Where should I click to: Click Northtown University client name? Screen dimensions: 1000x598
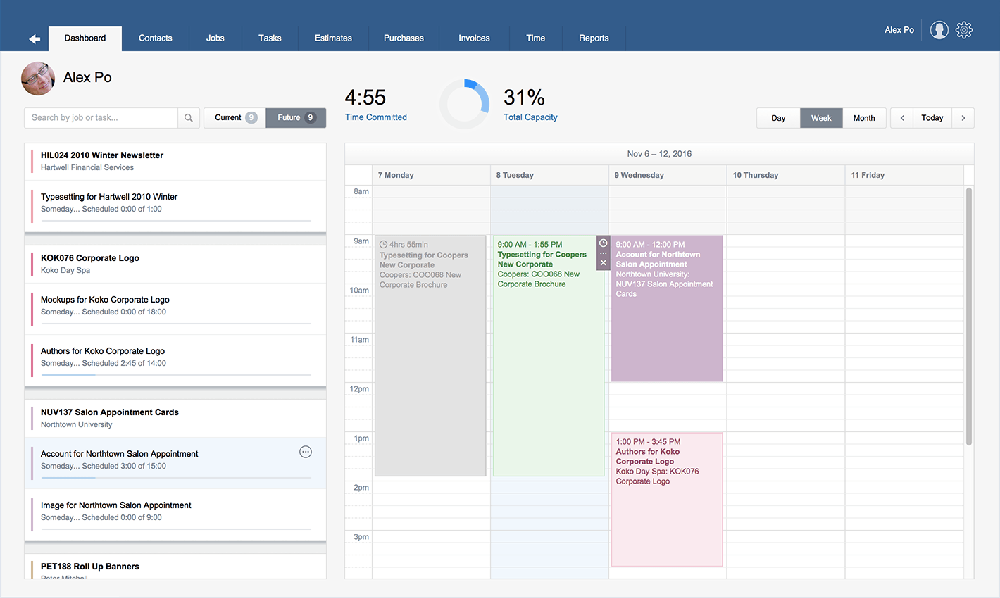pyautogui.click(x=77, y=425)
